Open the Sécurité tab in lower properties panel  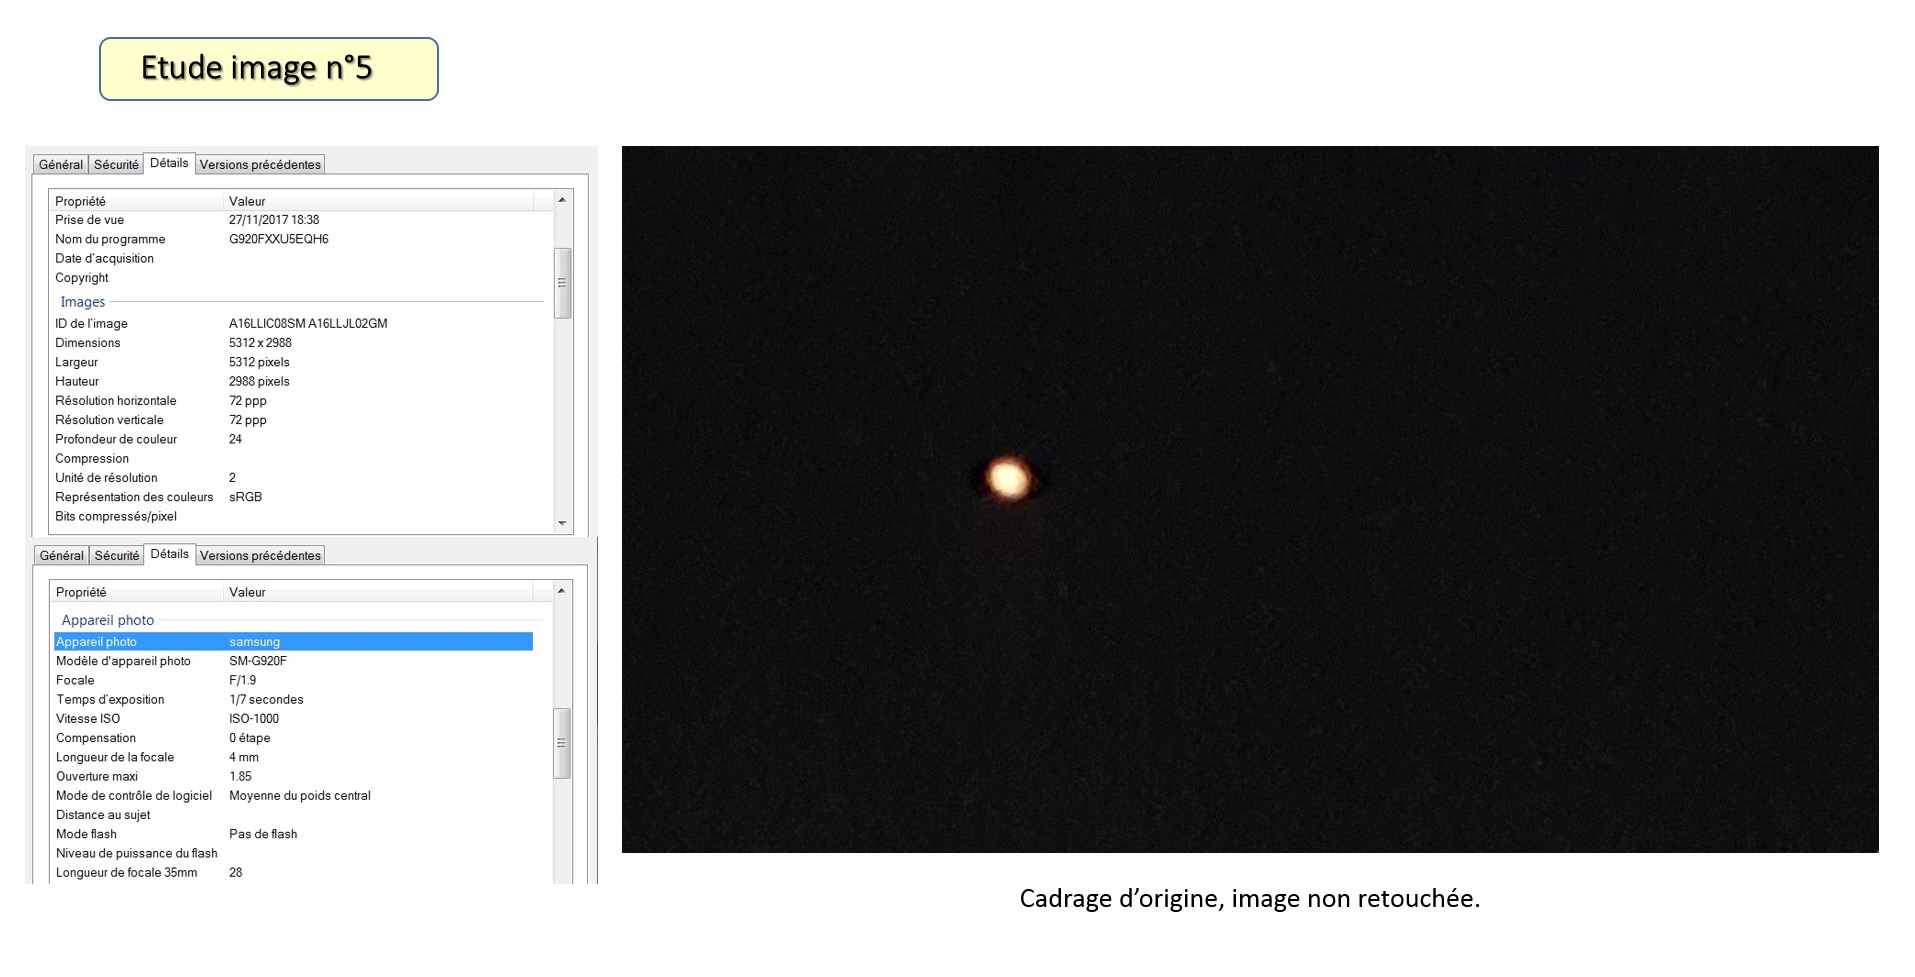[117, 556]
